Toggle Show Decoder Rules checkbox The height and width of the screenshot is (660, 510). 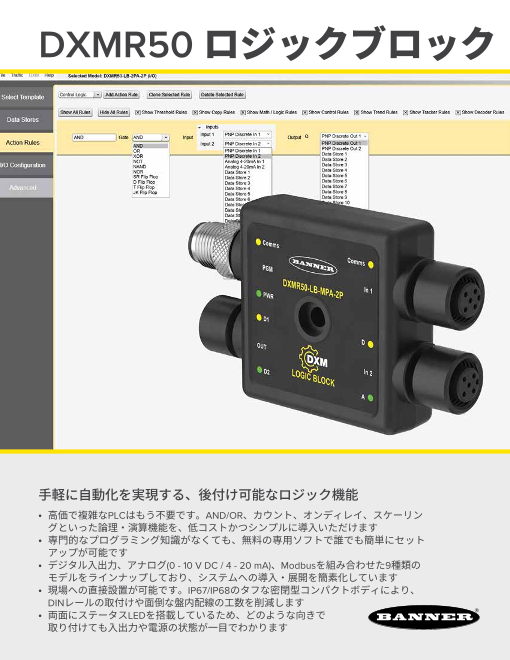(x=458, y=112)
